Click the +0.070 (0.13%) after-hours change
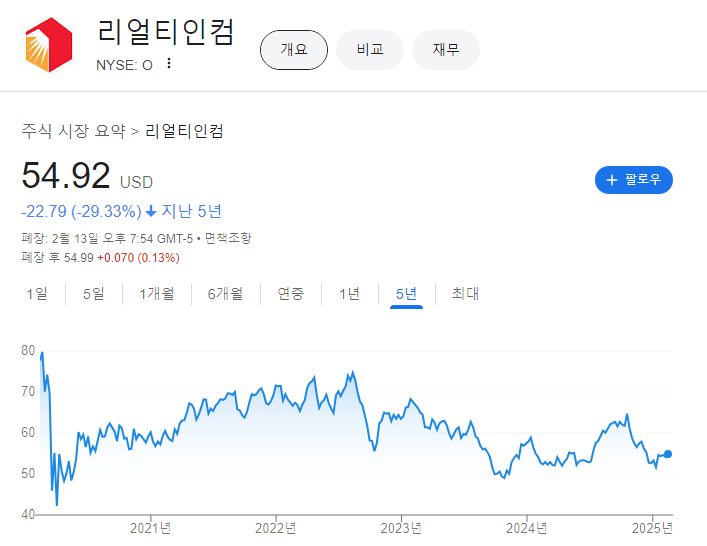Image resolution: width=707 pixels, height=546 pixels. click(x=138, y=258)
